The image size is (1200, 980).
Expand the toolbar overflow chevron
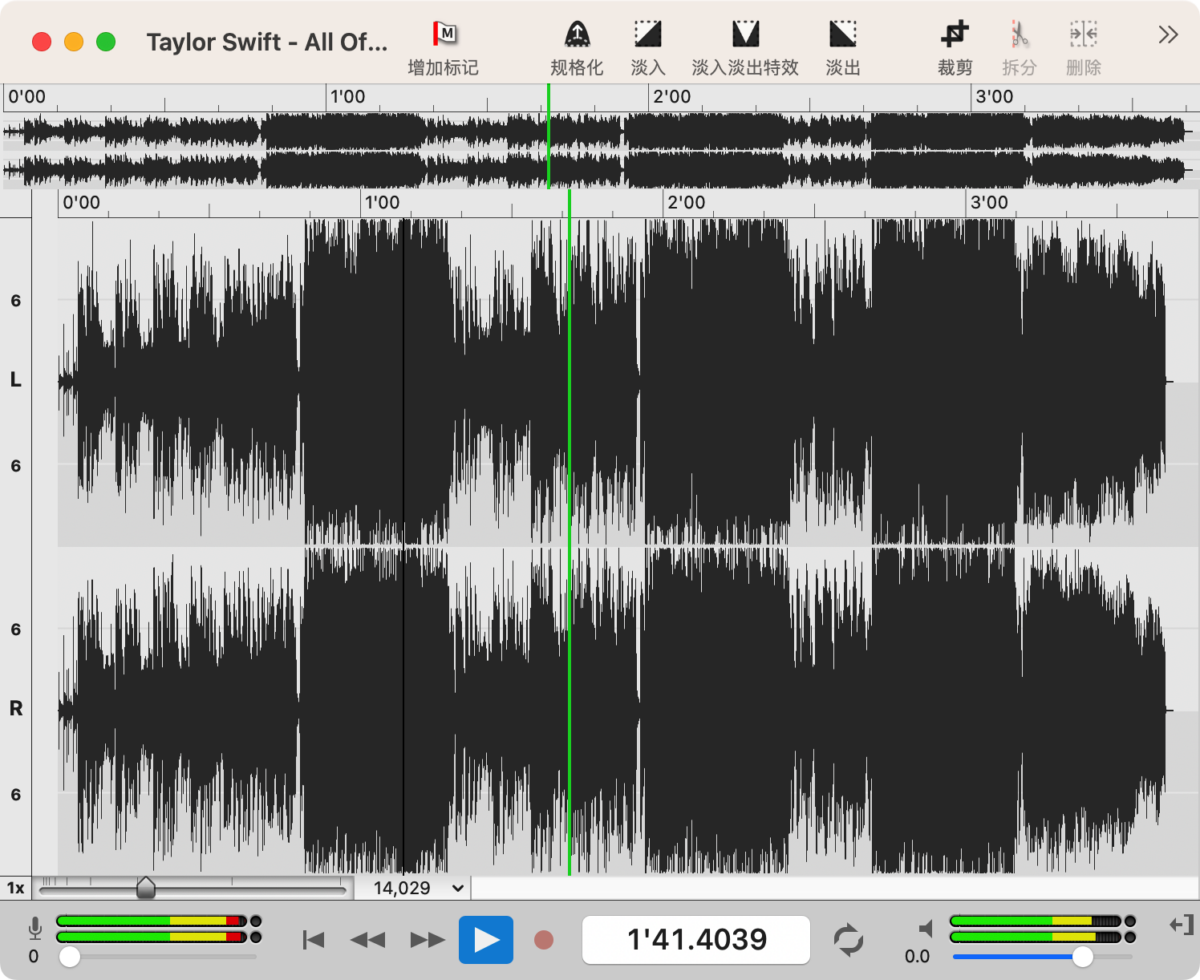click(x=1168, y=35)
